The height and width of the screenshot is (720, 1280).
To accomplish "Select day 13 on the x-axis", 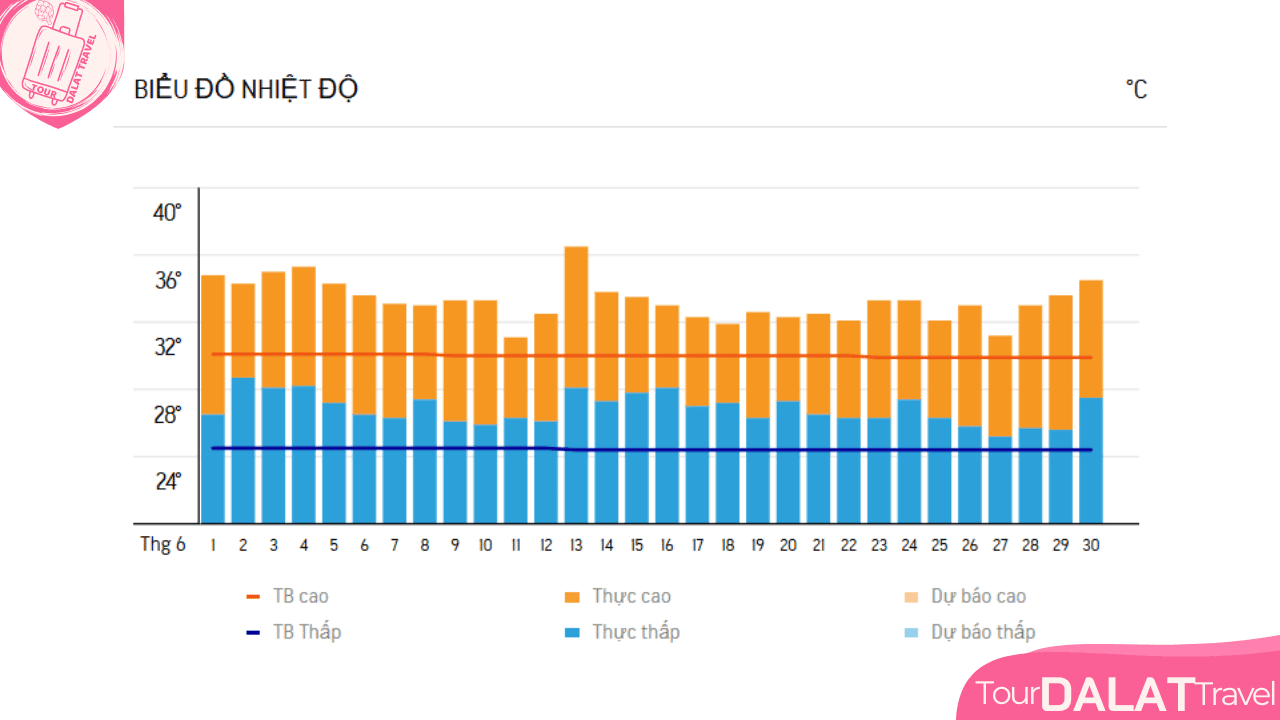I will pyautogui.click(x=576, y=545).
